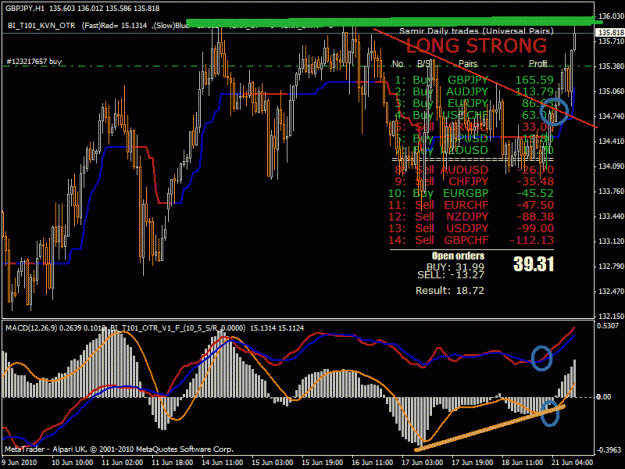
Task: Select the AUDJPY pair in row 2
Action: pos(467,92)
